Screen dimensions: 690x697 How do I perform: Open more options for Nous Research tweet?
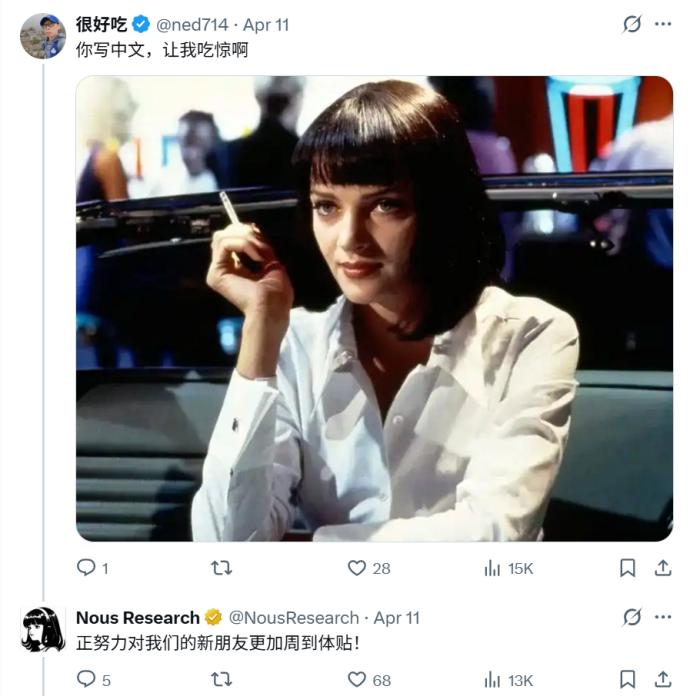662,617
